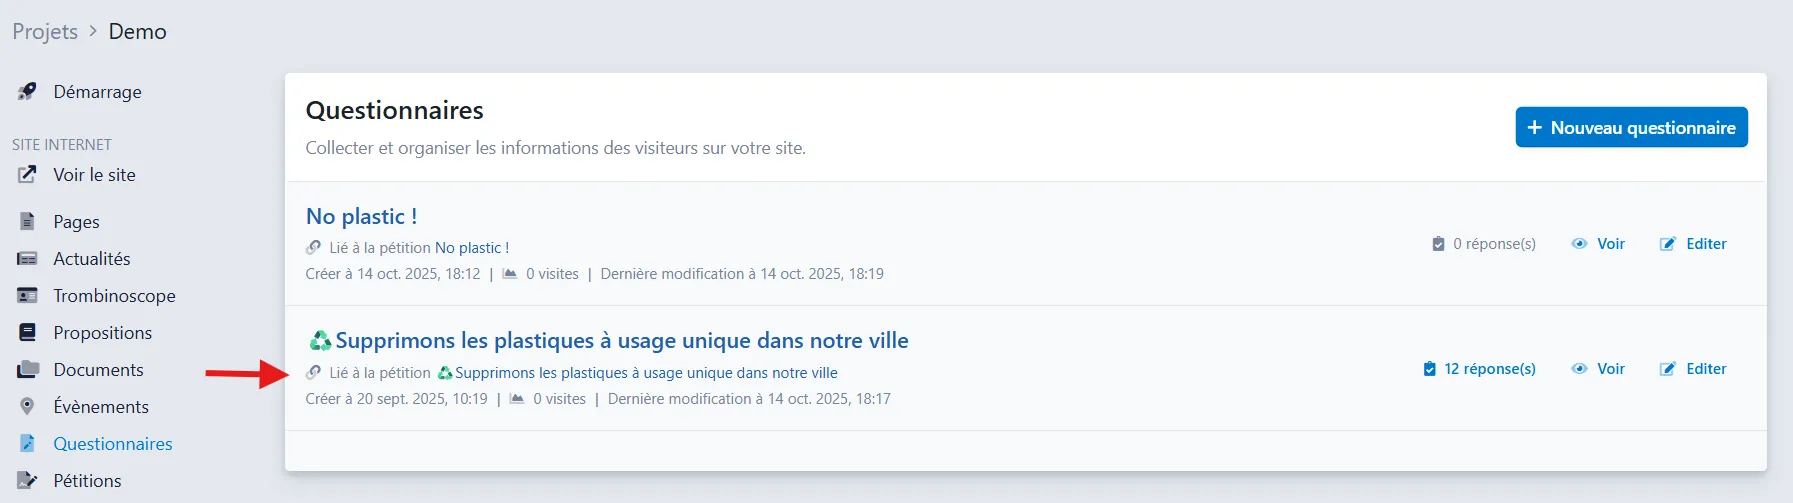Open the No plastic ! questionnaire title
Viewport: 1793px width, 503px height.
coord(361,217)
